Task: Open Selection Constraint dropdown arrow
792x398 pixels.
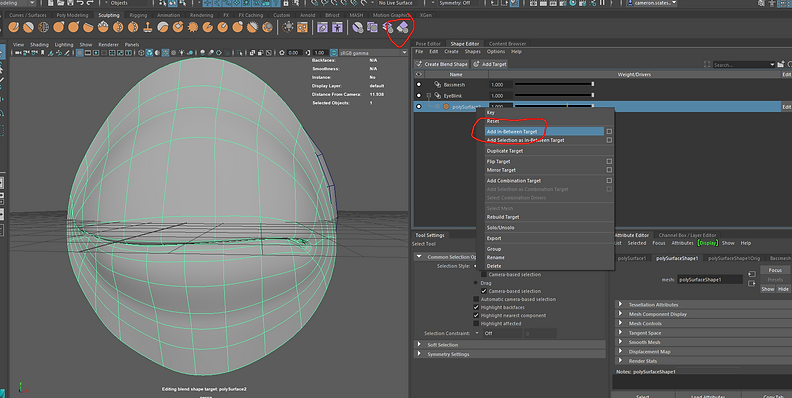Action: (x=477, y=333)
